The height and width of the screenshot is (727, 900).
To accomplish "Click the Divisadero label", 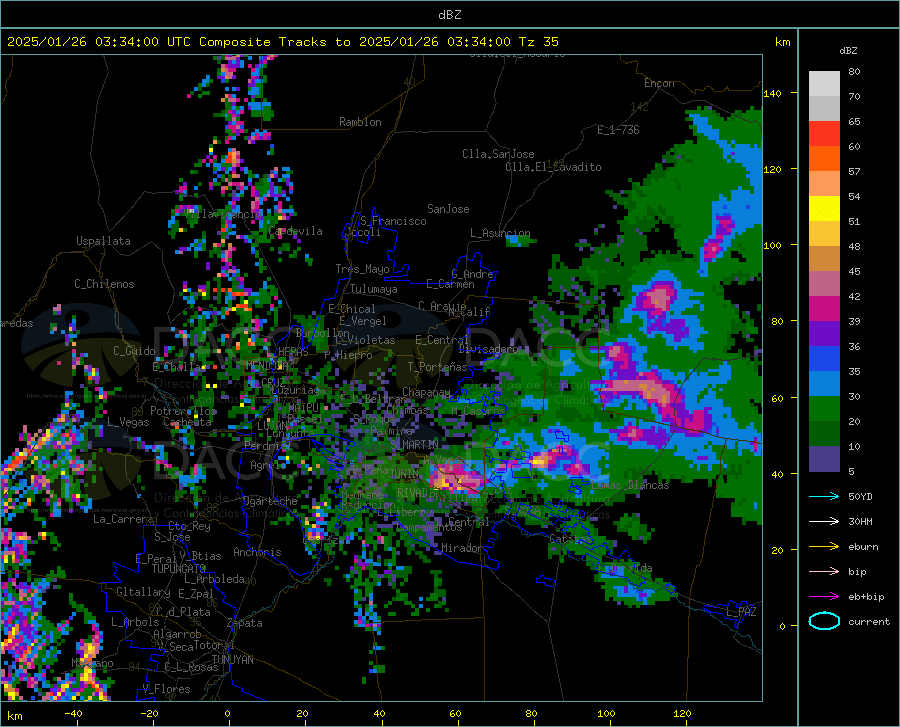I will pyautogui.click(x=488, y=349).
